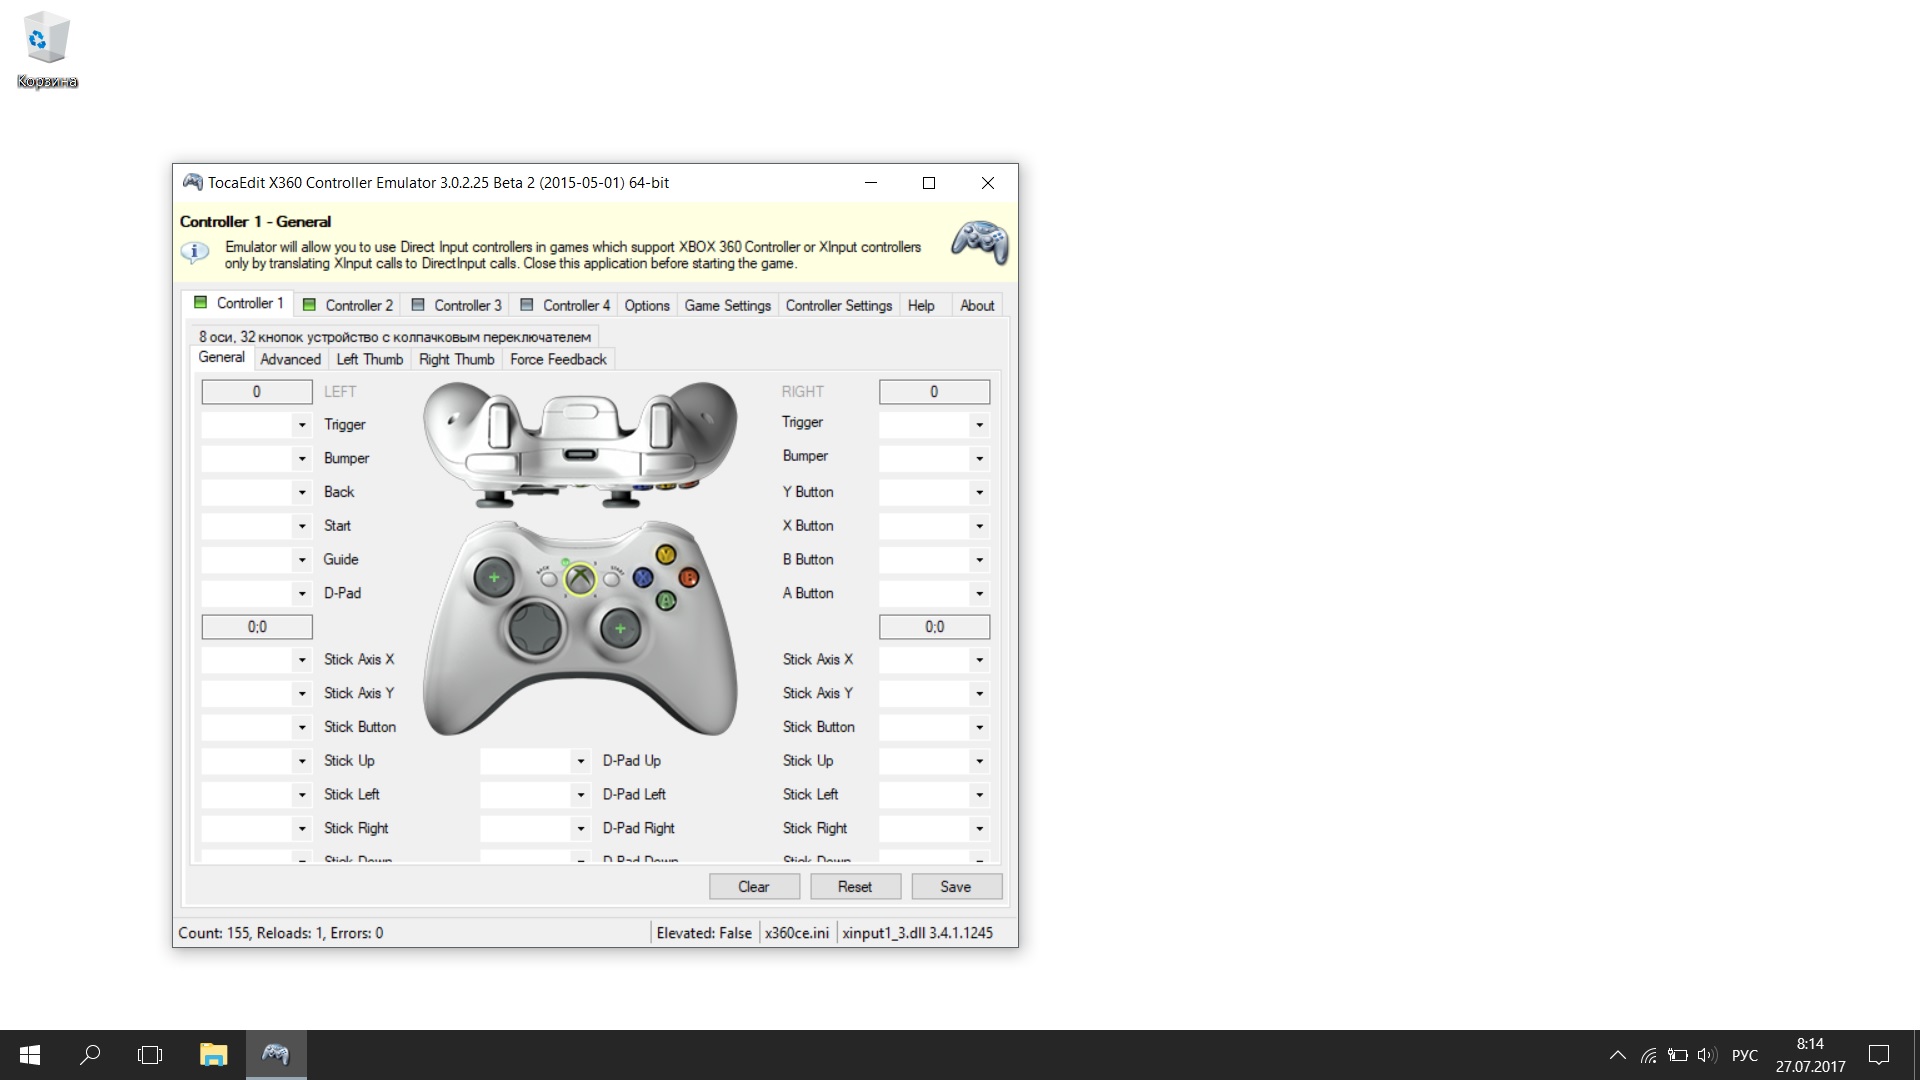
Task: Click the gamepad icon in header banner
Action: click(x=979, y=242)
